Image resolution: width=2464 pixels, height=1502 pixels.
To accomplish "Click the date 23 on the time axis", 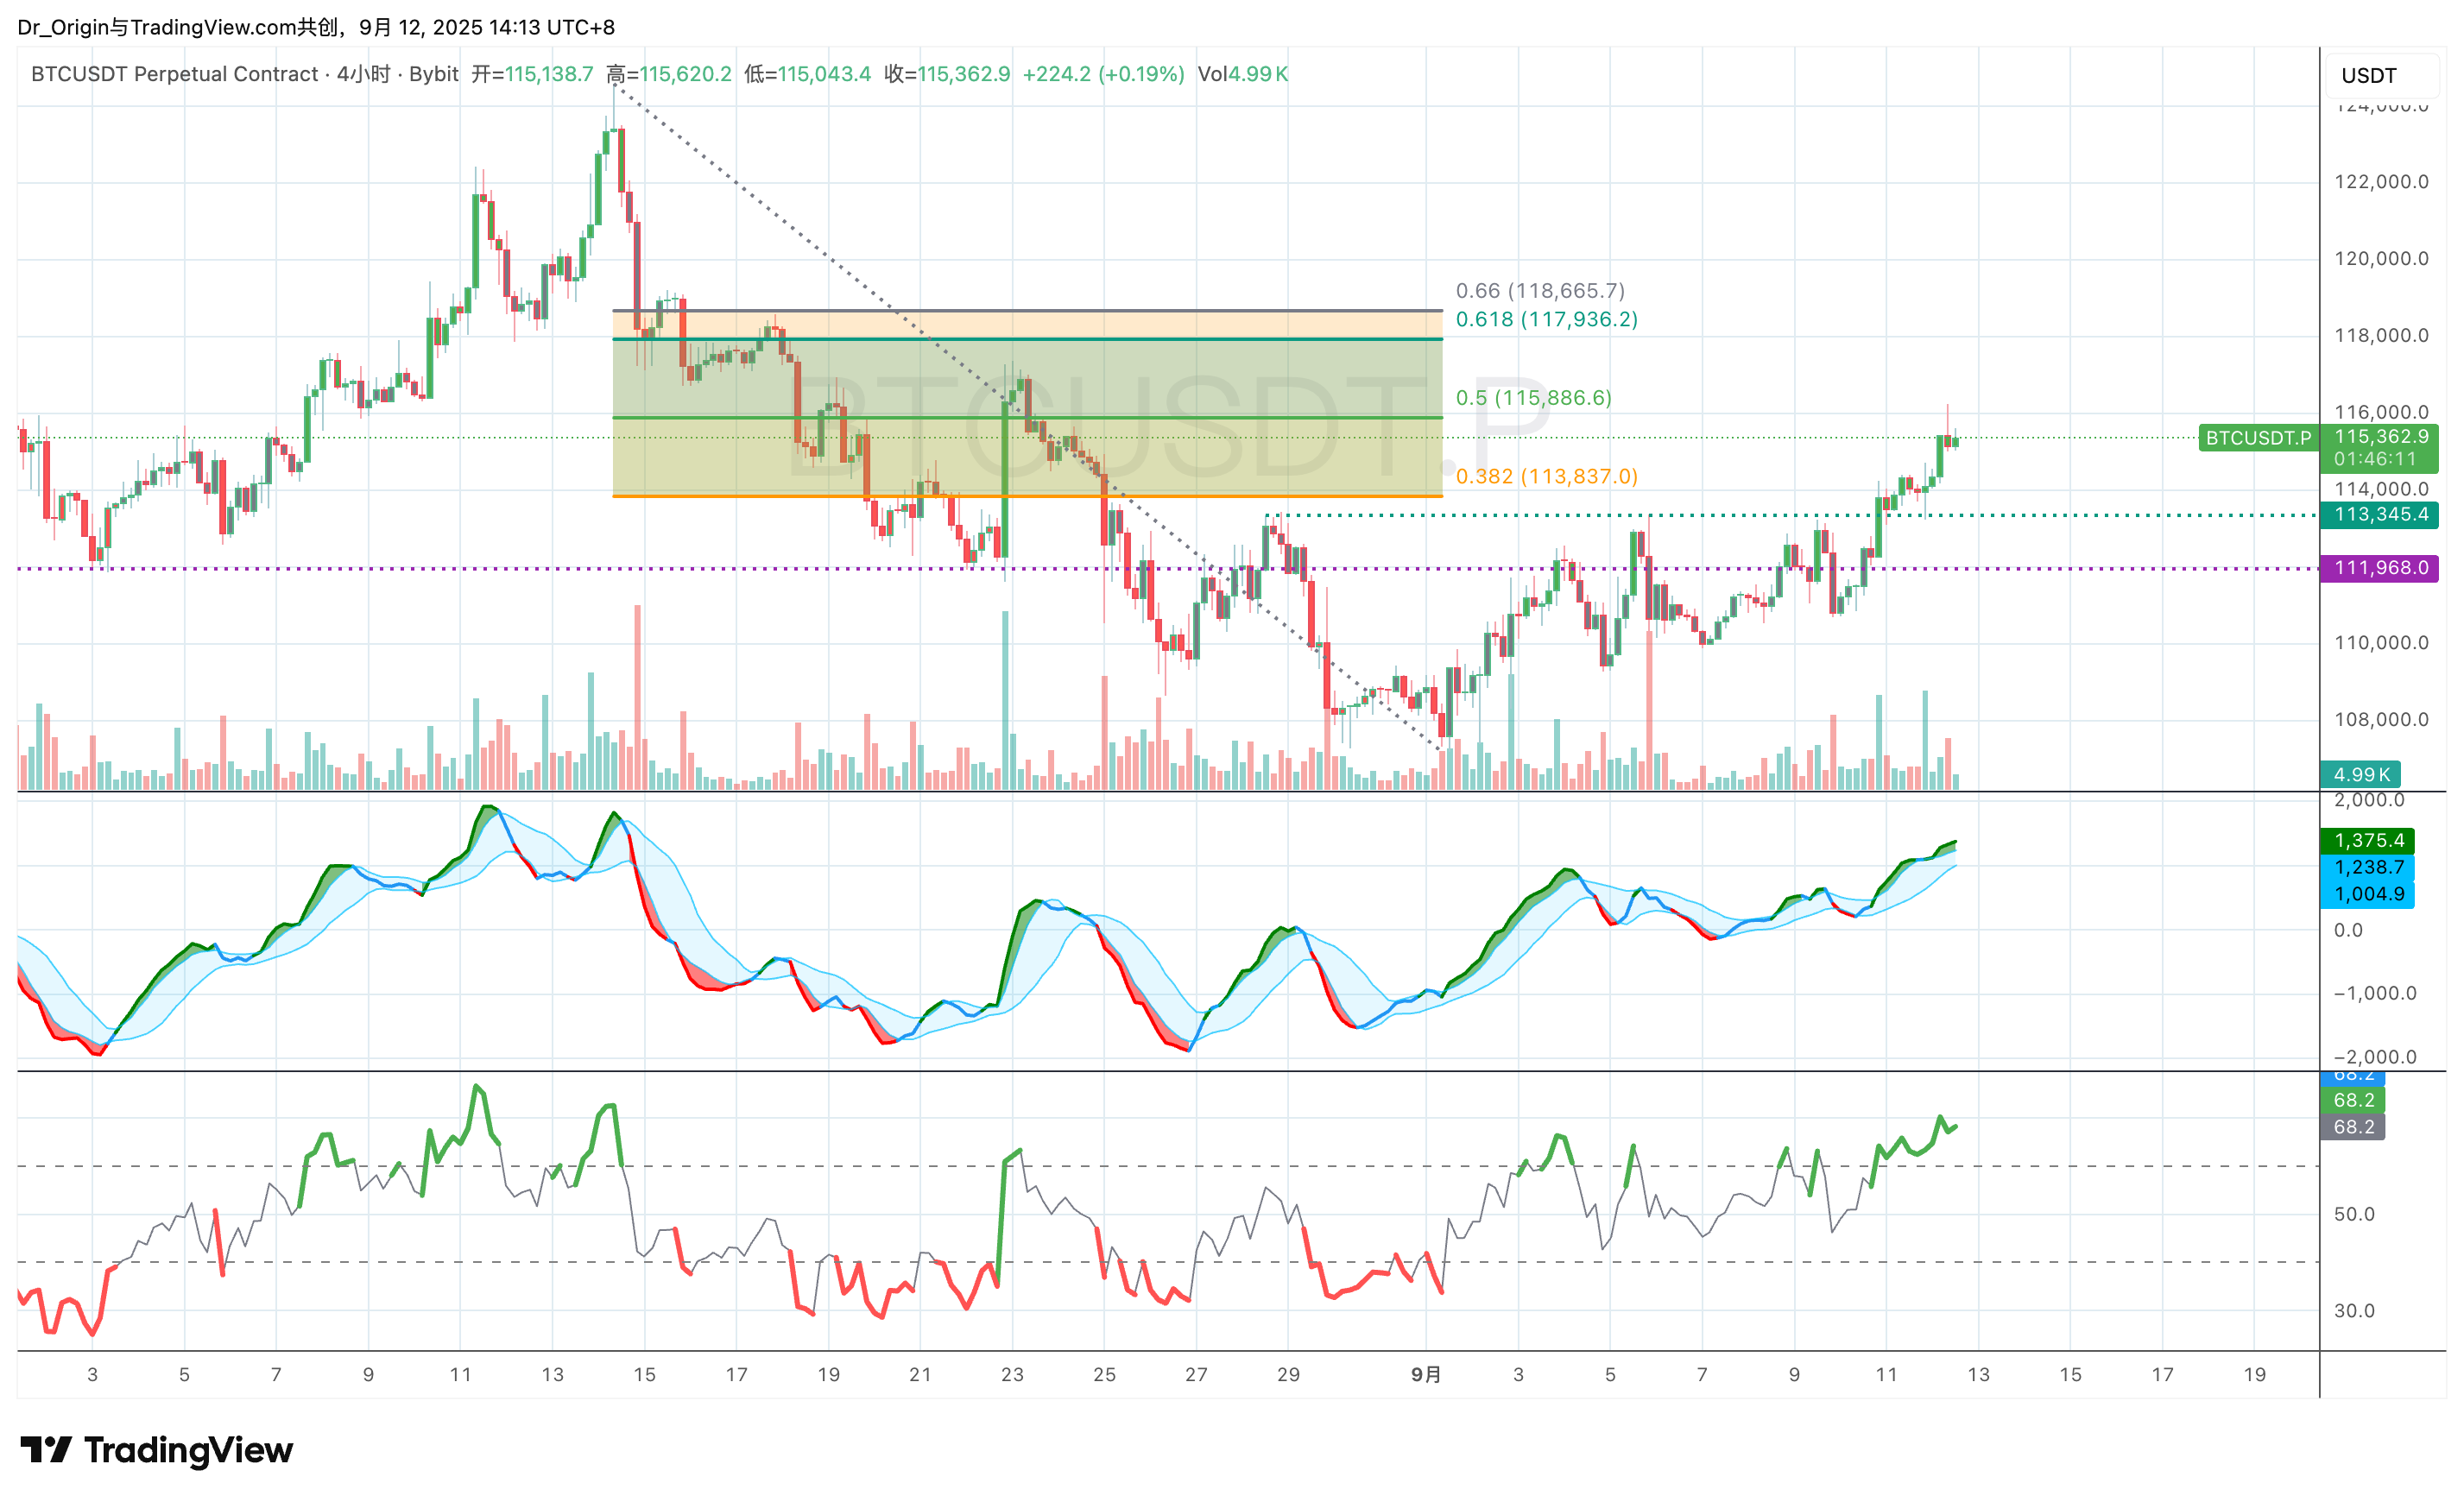I will coord(1012,1375).
